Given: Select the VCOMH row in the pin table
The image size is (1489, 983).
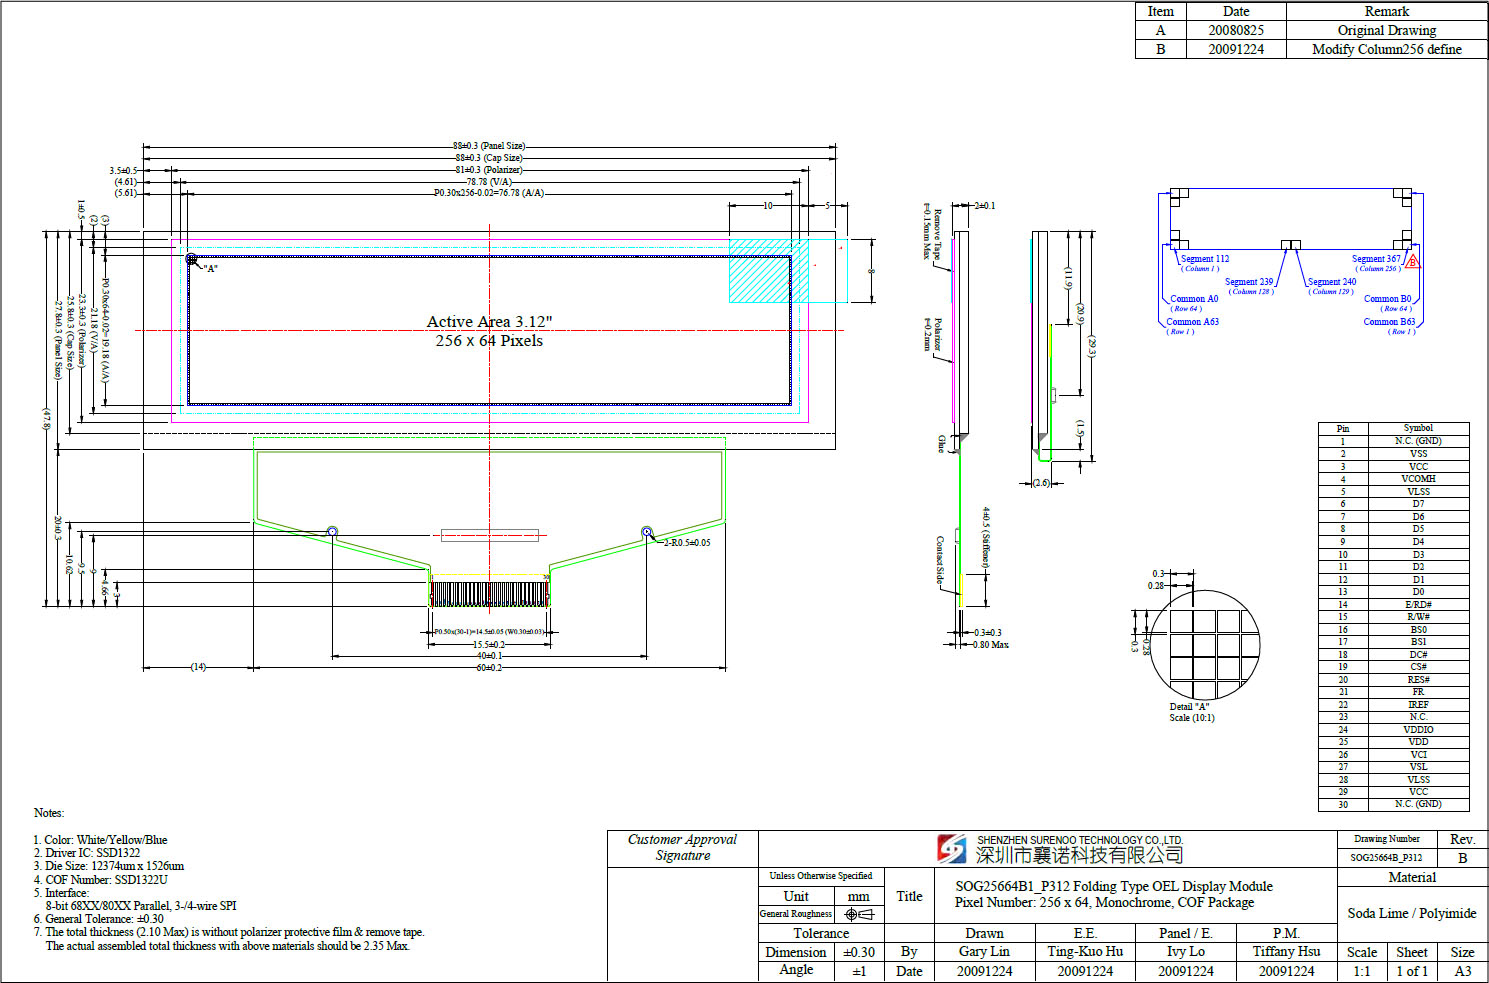Looking at the screenshot, I should tap(1393, 479).
